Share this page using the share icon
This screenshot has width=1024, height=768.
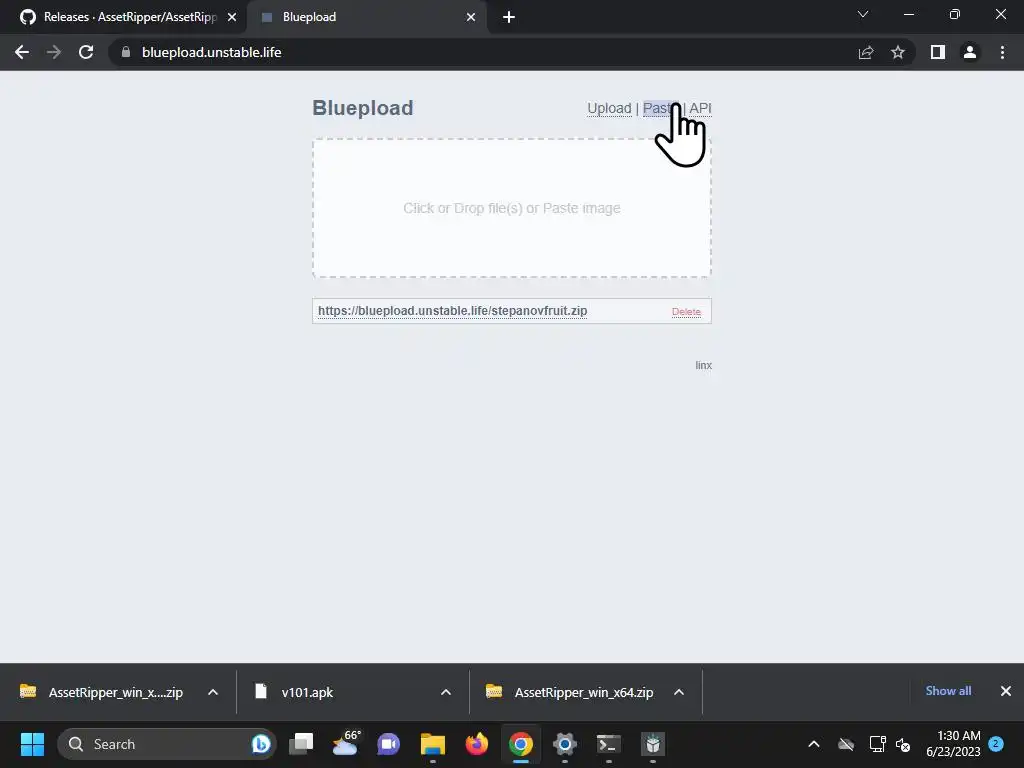pyautogui.click(x=866, y=52)
